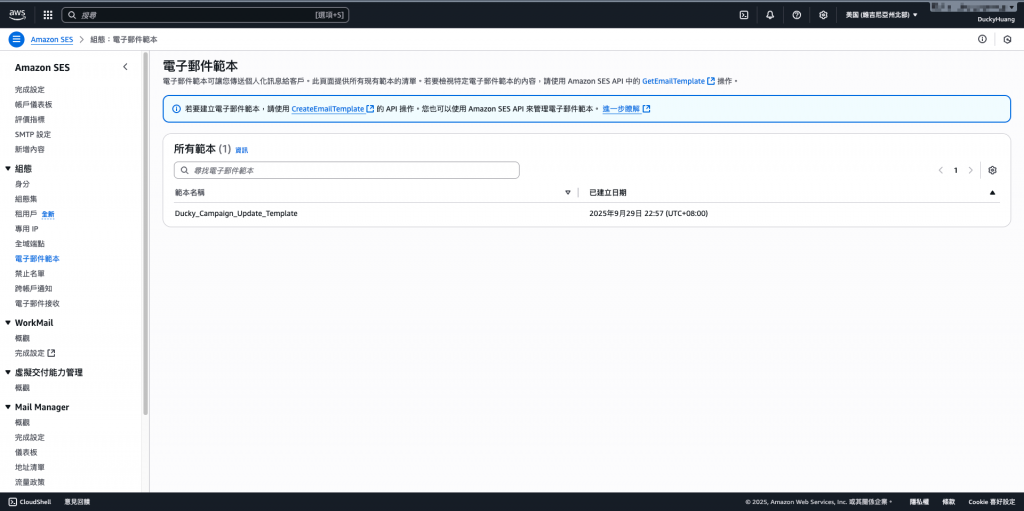The width and height of the screenshot is (1024, 511).
Task: Open 全域端點 in sidebar
Action: [30, 244]
